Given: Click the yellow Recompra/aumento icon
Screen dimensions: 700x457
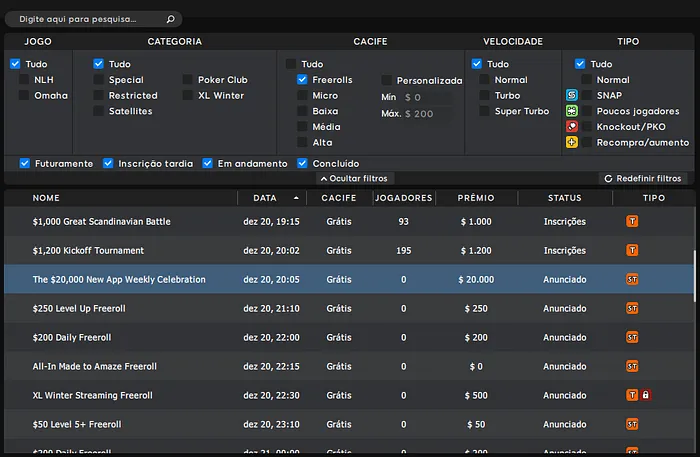Looking at the screenshot, I should (571, 142).
